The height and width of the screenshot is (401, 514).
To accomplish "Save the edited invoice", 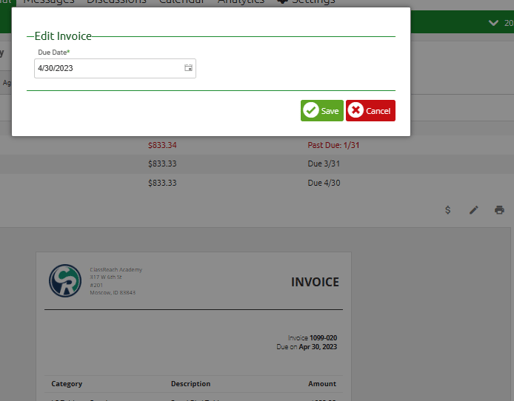I will click(322, 111).
